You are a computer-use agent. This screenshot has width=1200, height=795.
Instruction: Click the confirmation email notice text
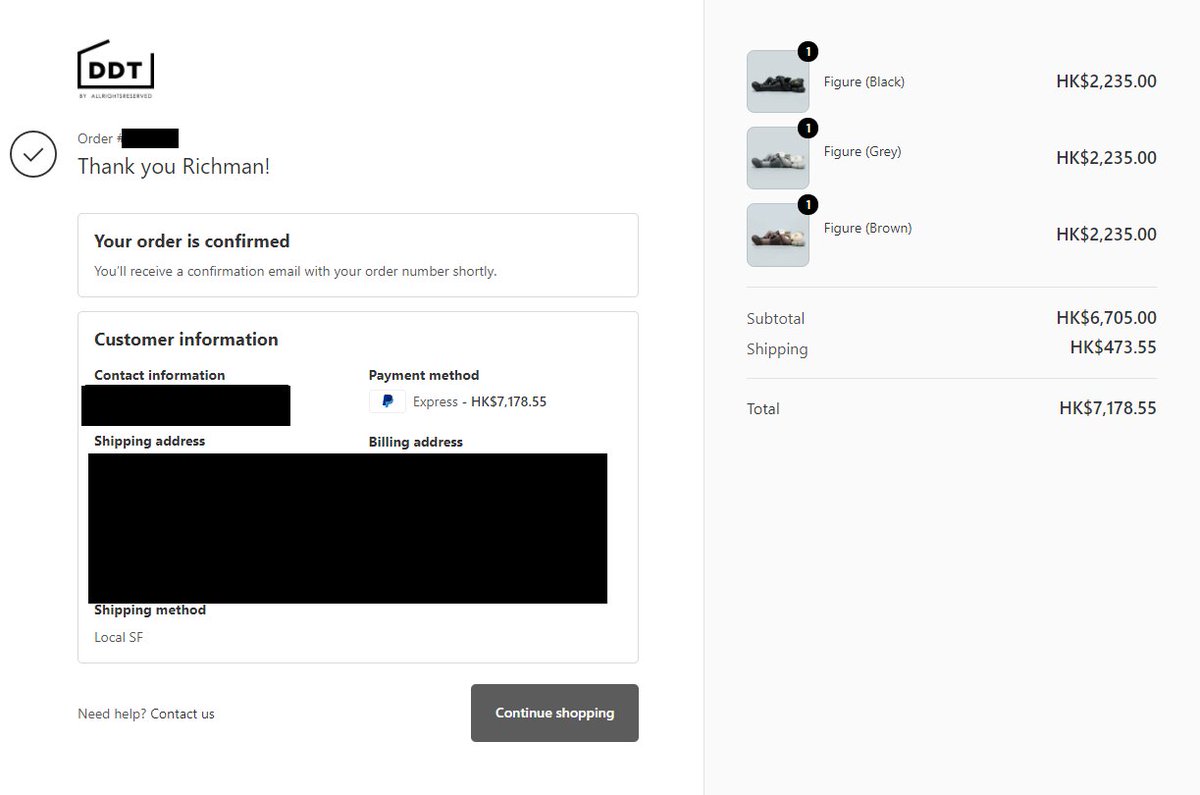(295, 271)
